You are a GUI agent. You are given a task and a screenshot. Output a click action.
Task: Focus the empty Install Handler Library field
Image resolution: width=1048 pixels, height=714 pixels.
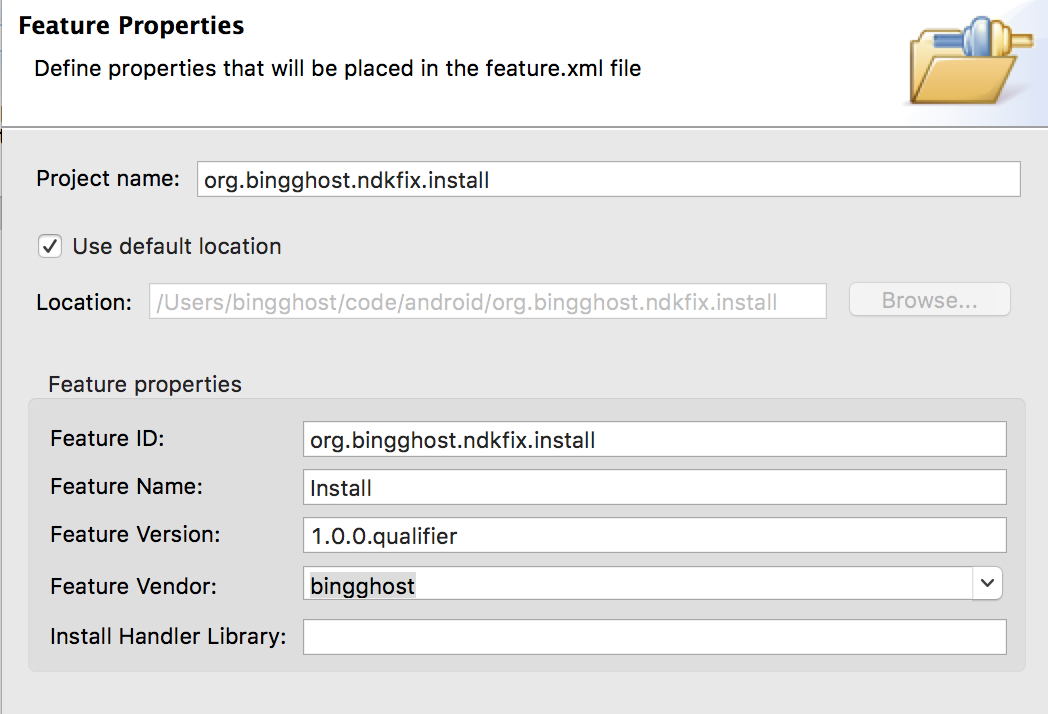(x=654, y=636)
